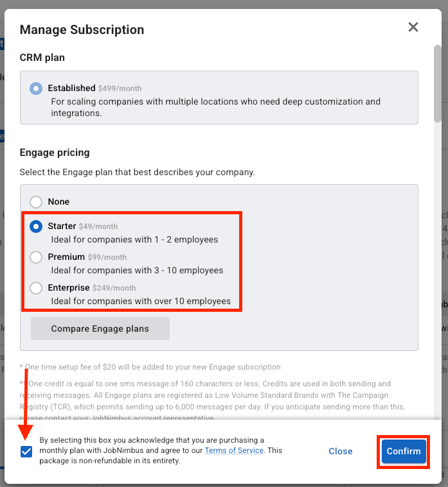Click the dialog's vertical scrollbar thumb
Screen dimensions: 448x487
[438, 83]
